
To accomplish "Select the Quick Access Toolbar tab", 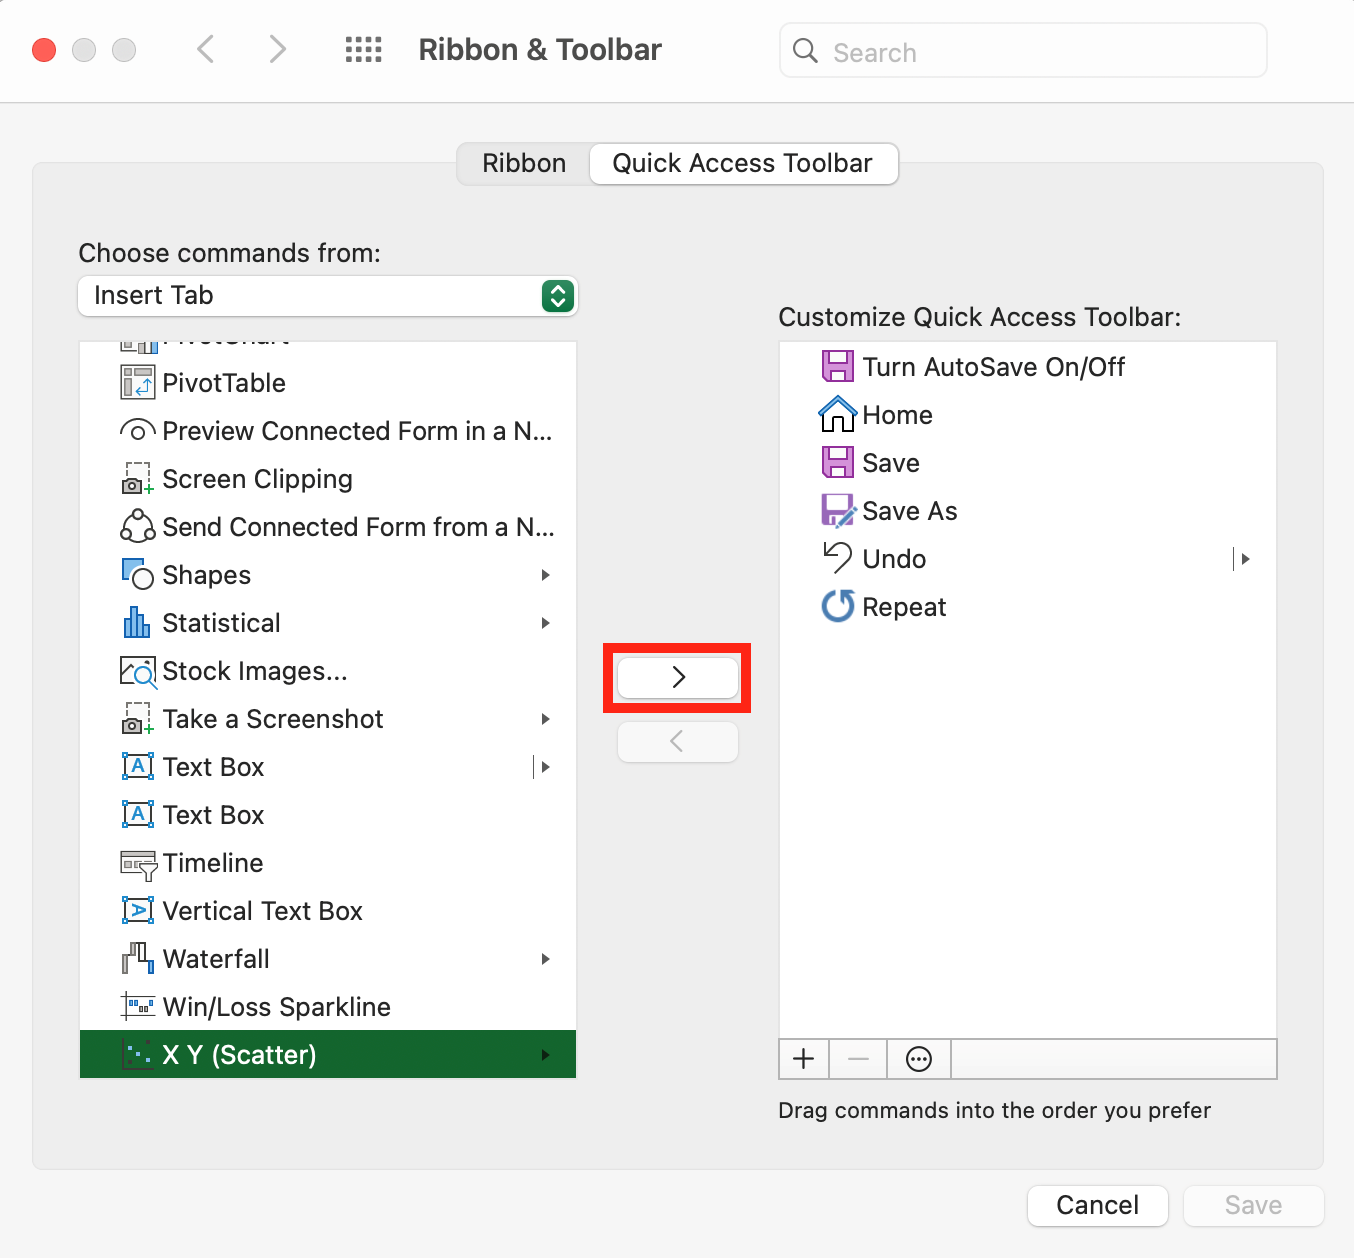I will pos(742,163).
